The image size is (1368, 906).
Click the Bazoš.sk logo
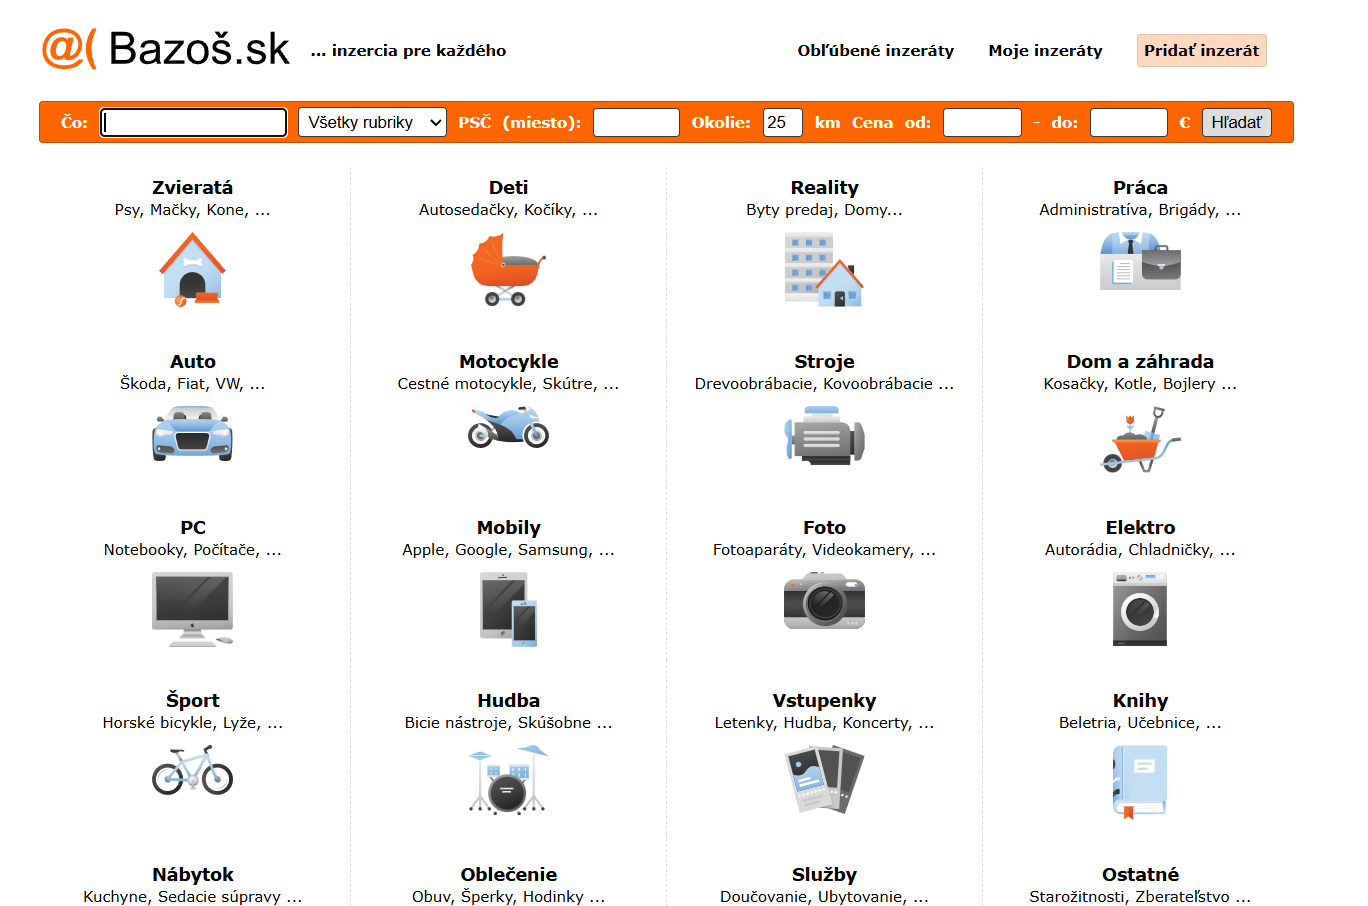point(166,48)
